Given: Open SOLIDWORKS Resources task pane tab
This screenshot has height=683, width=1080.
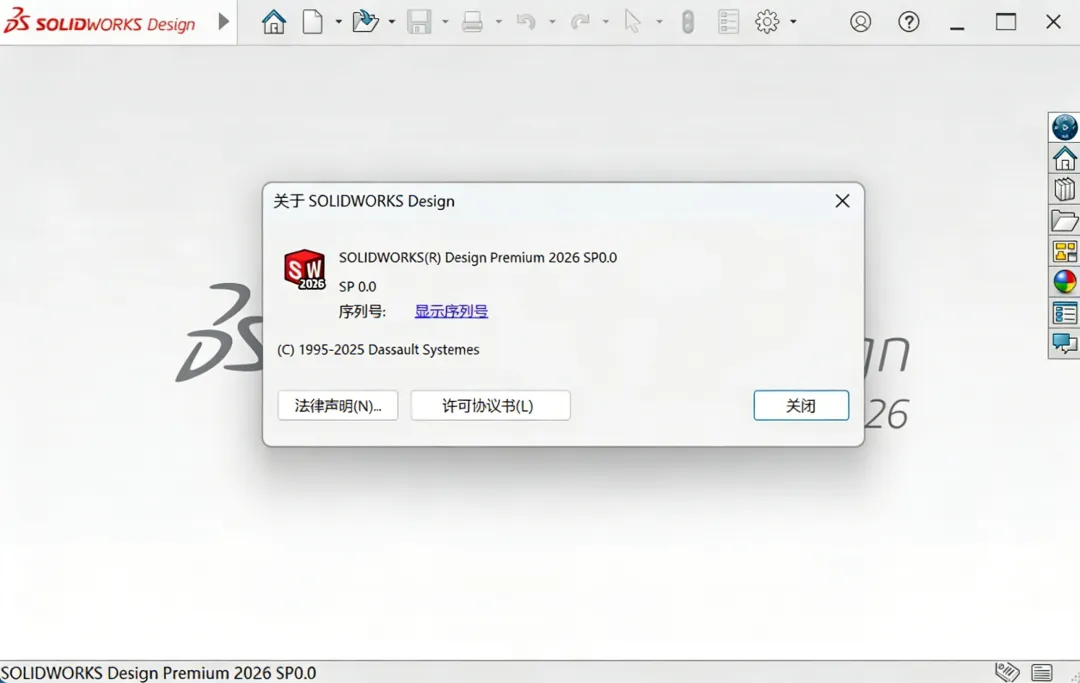Looking at the screenshot, I should coord(1064,158).
